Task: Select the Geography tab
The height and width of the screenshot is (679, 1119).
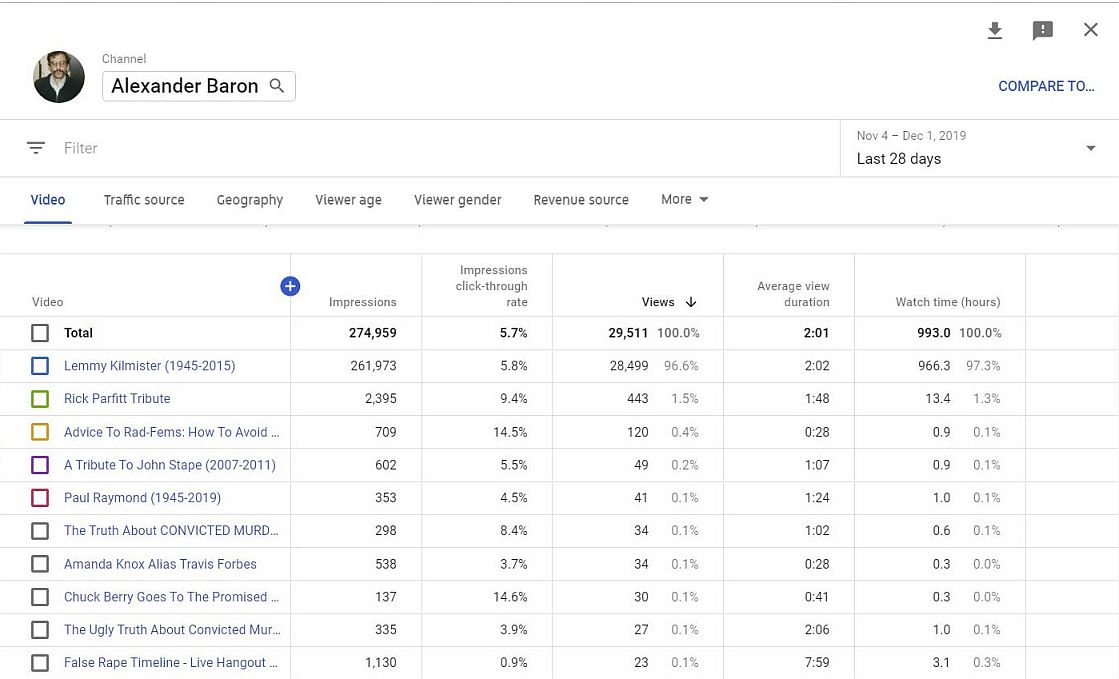Action: 250,200
